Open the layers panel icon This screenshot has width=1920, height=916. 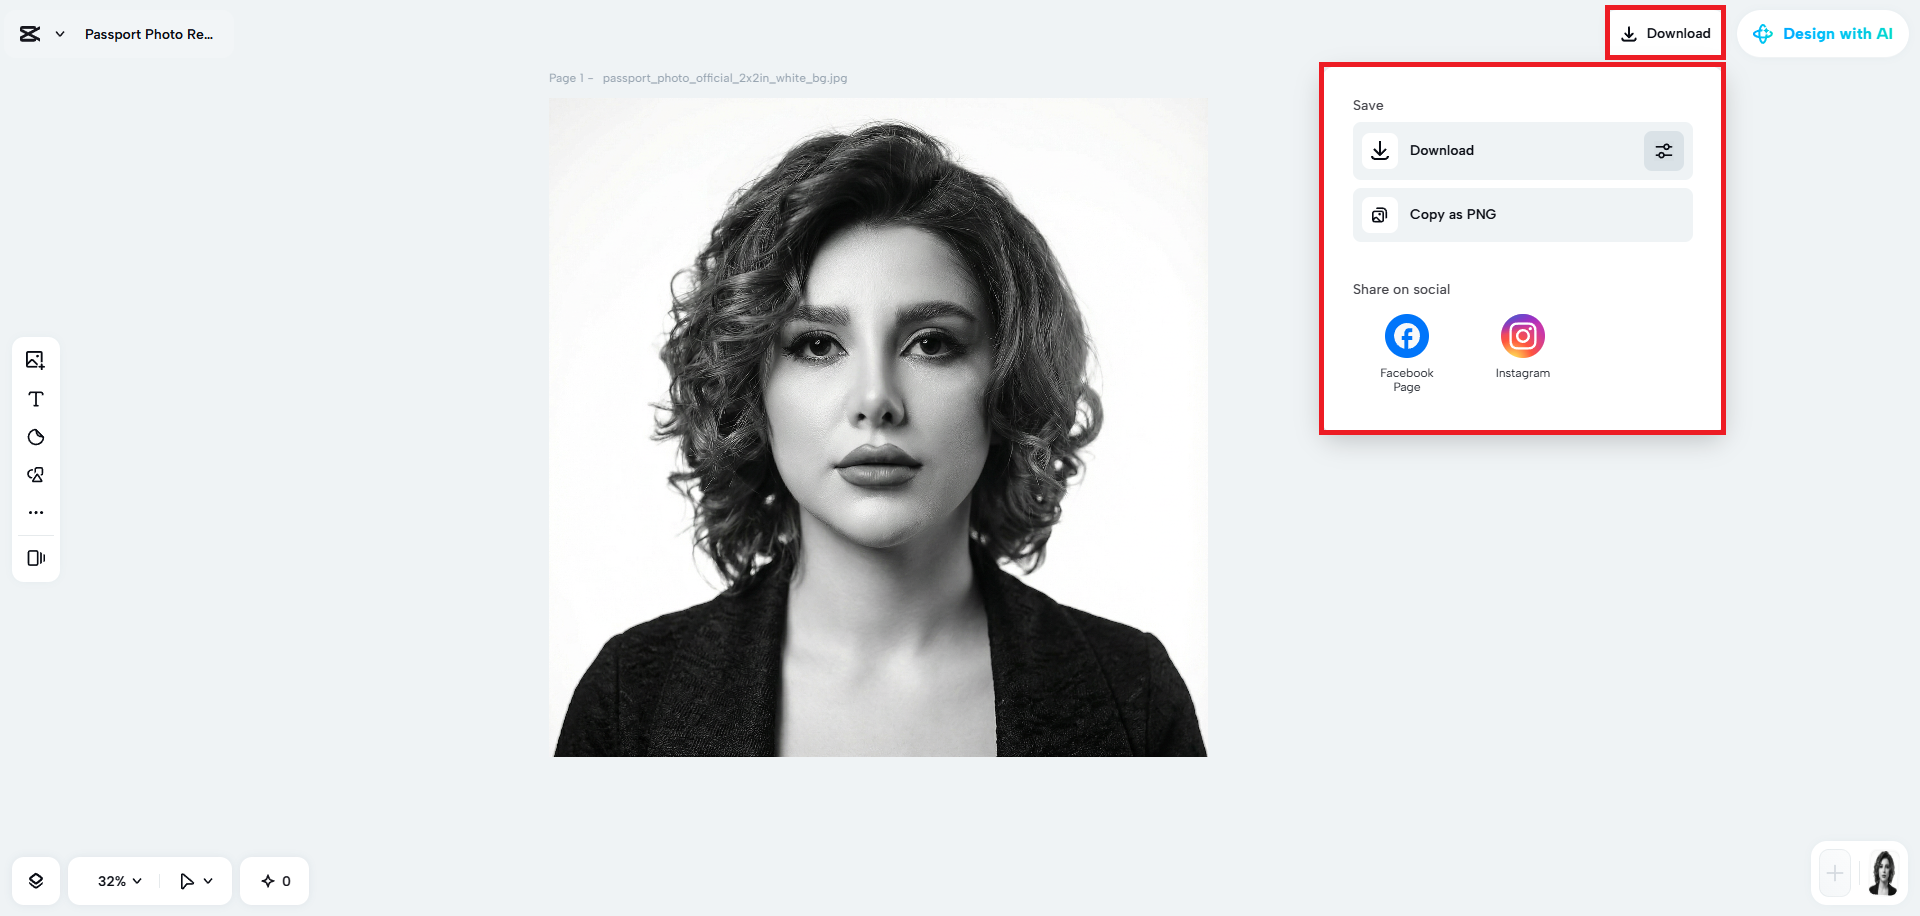tap(36, 881)
